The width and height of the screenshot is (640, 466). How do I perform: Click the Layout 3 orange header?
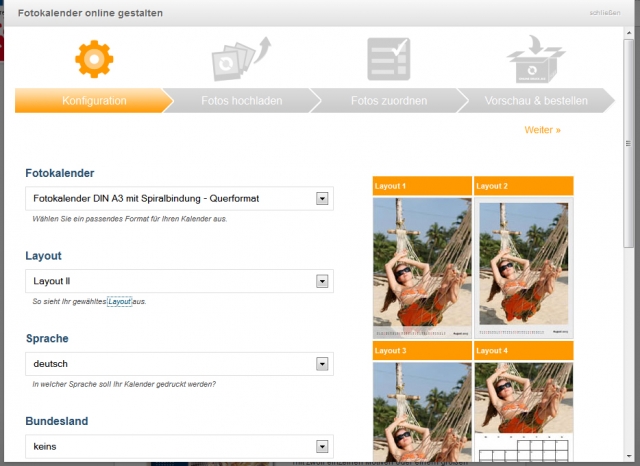[x=422, y=351]
